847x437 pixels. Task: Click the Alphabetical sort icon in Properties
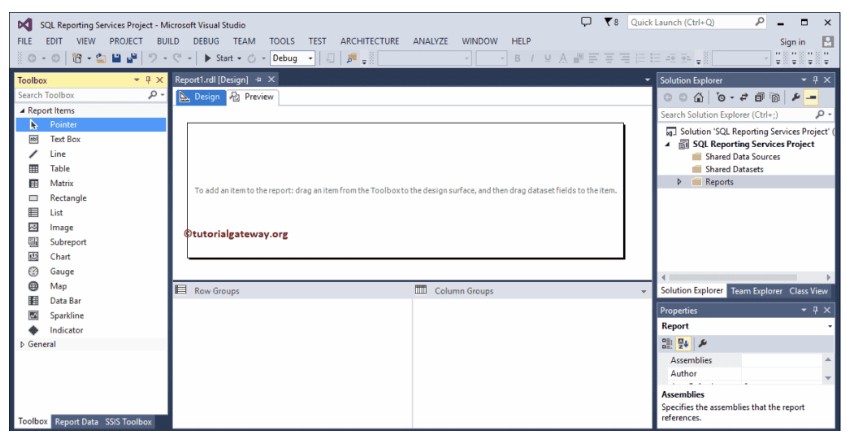(x=683, y=343)
